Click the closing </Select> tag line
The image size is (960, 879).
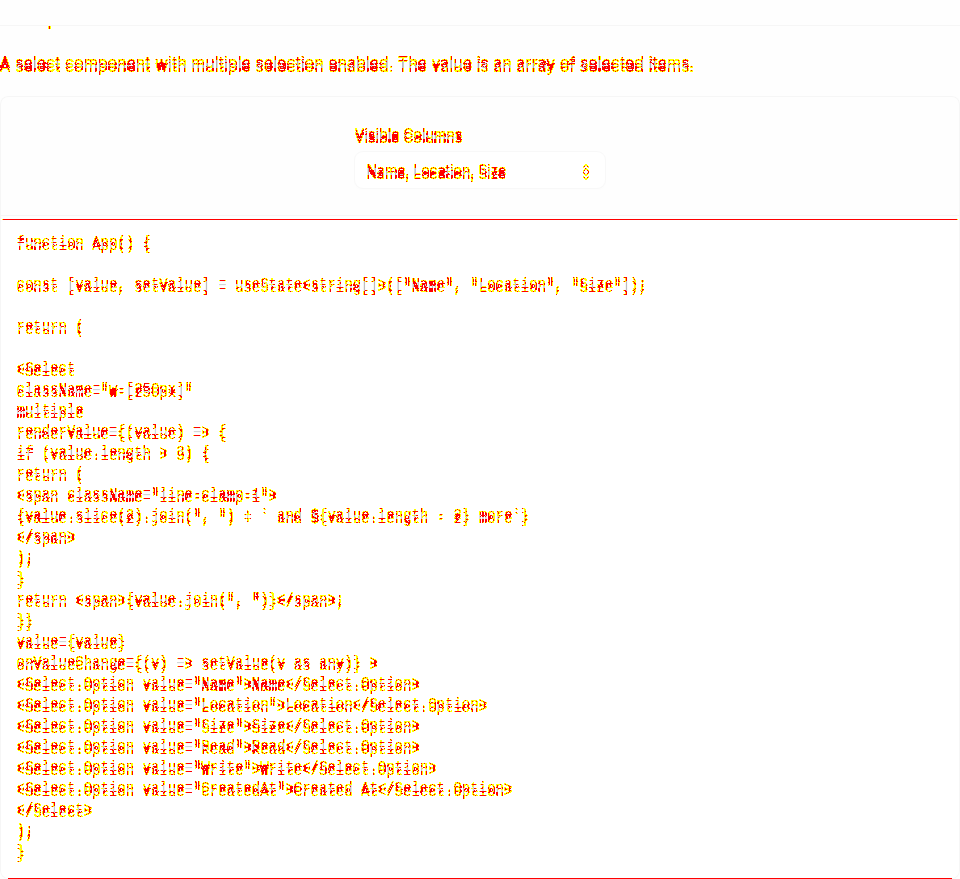(x=54, y=810)
